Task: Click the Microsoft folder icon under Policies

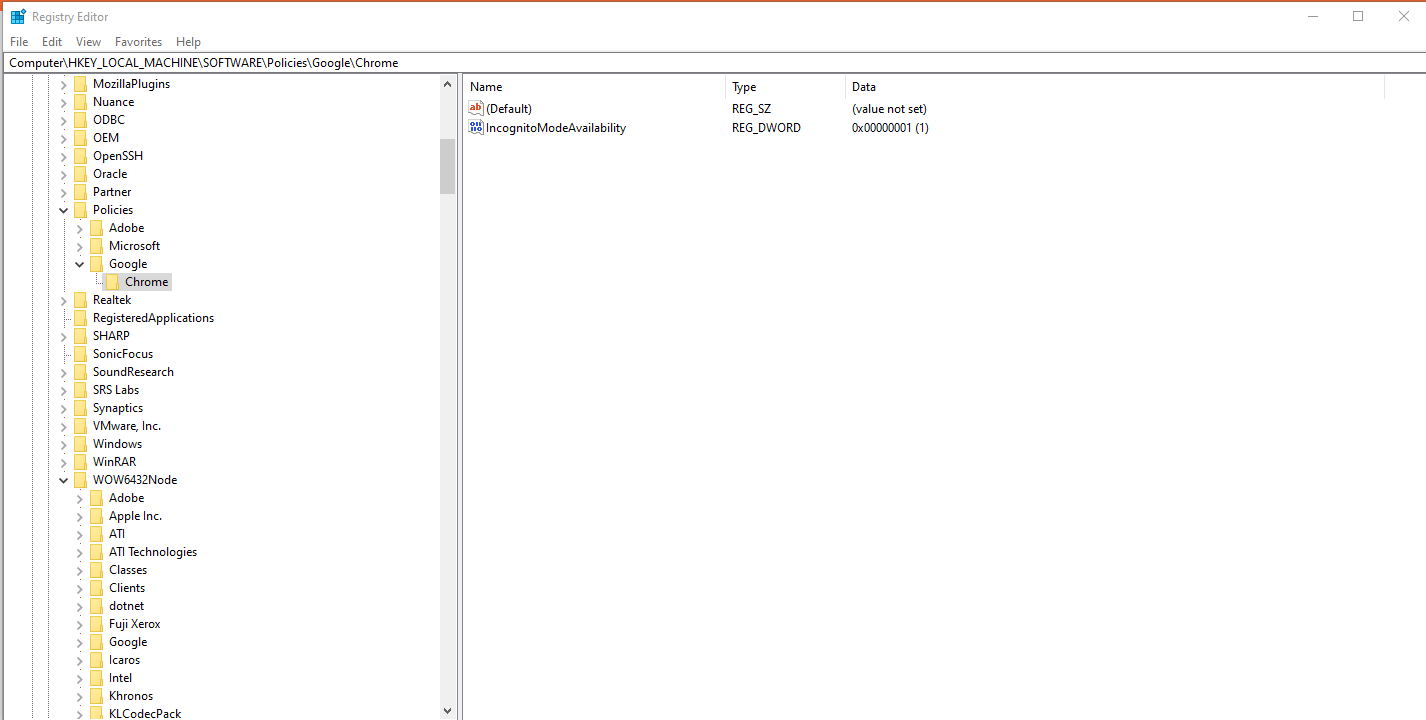Action: pyautogui.click(x=96, y=246)
